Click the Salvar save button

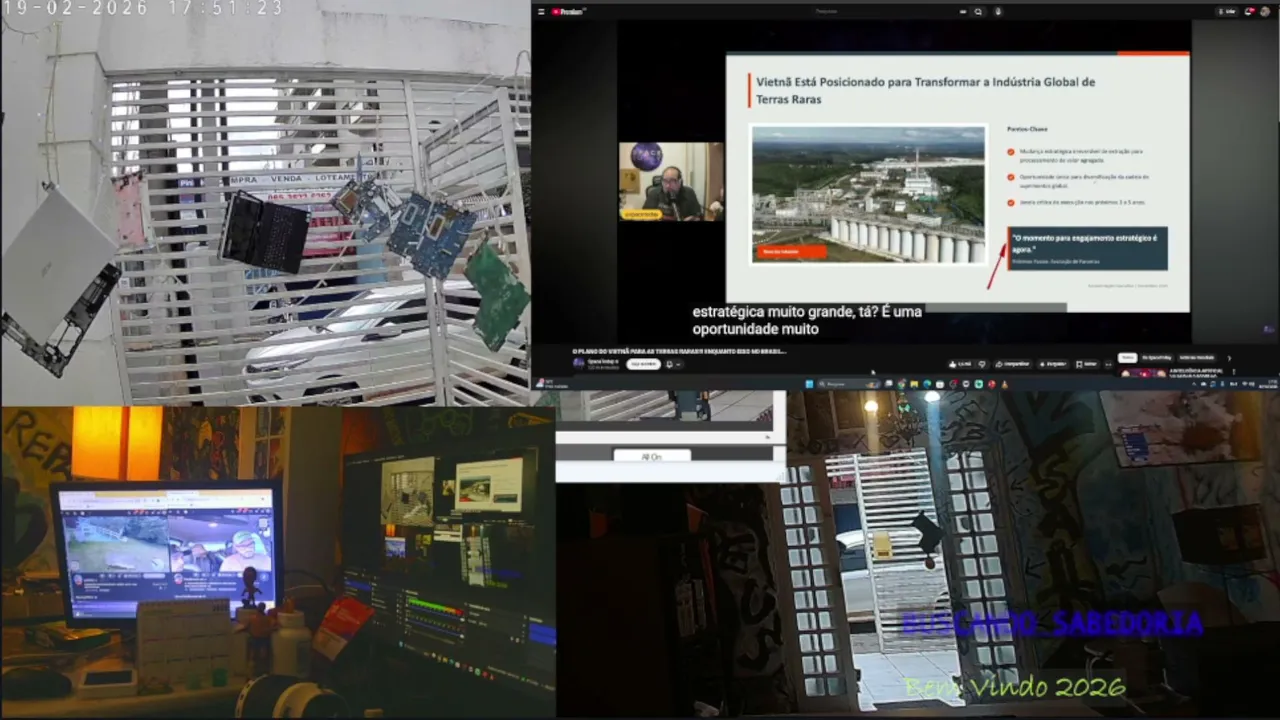pyautogui.click(x=1086, y=364)
